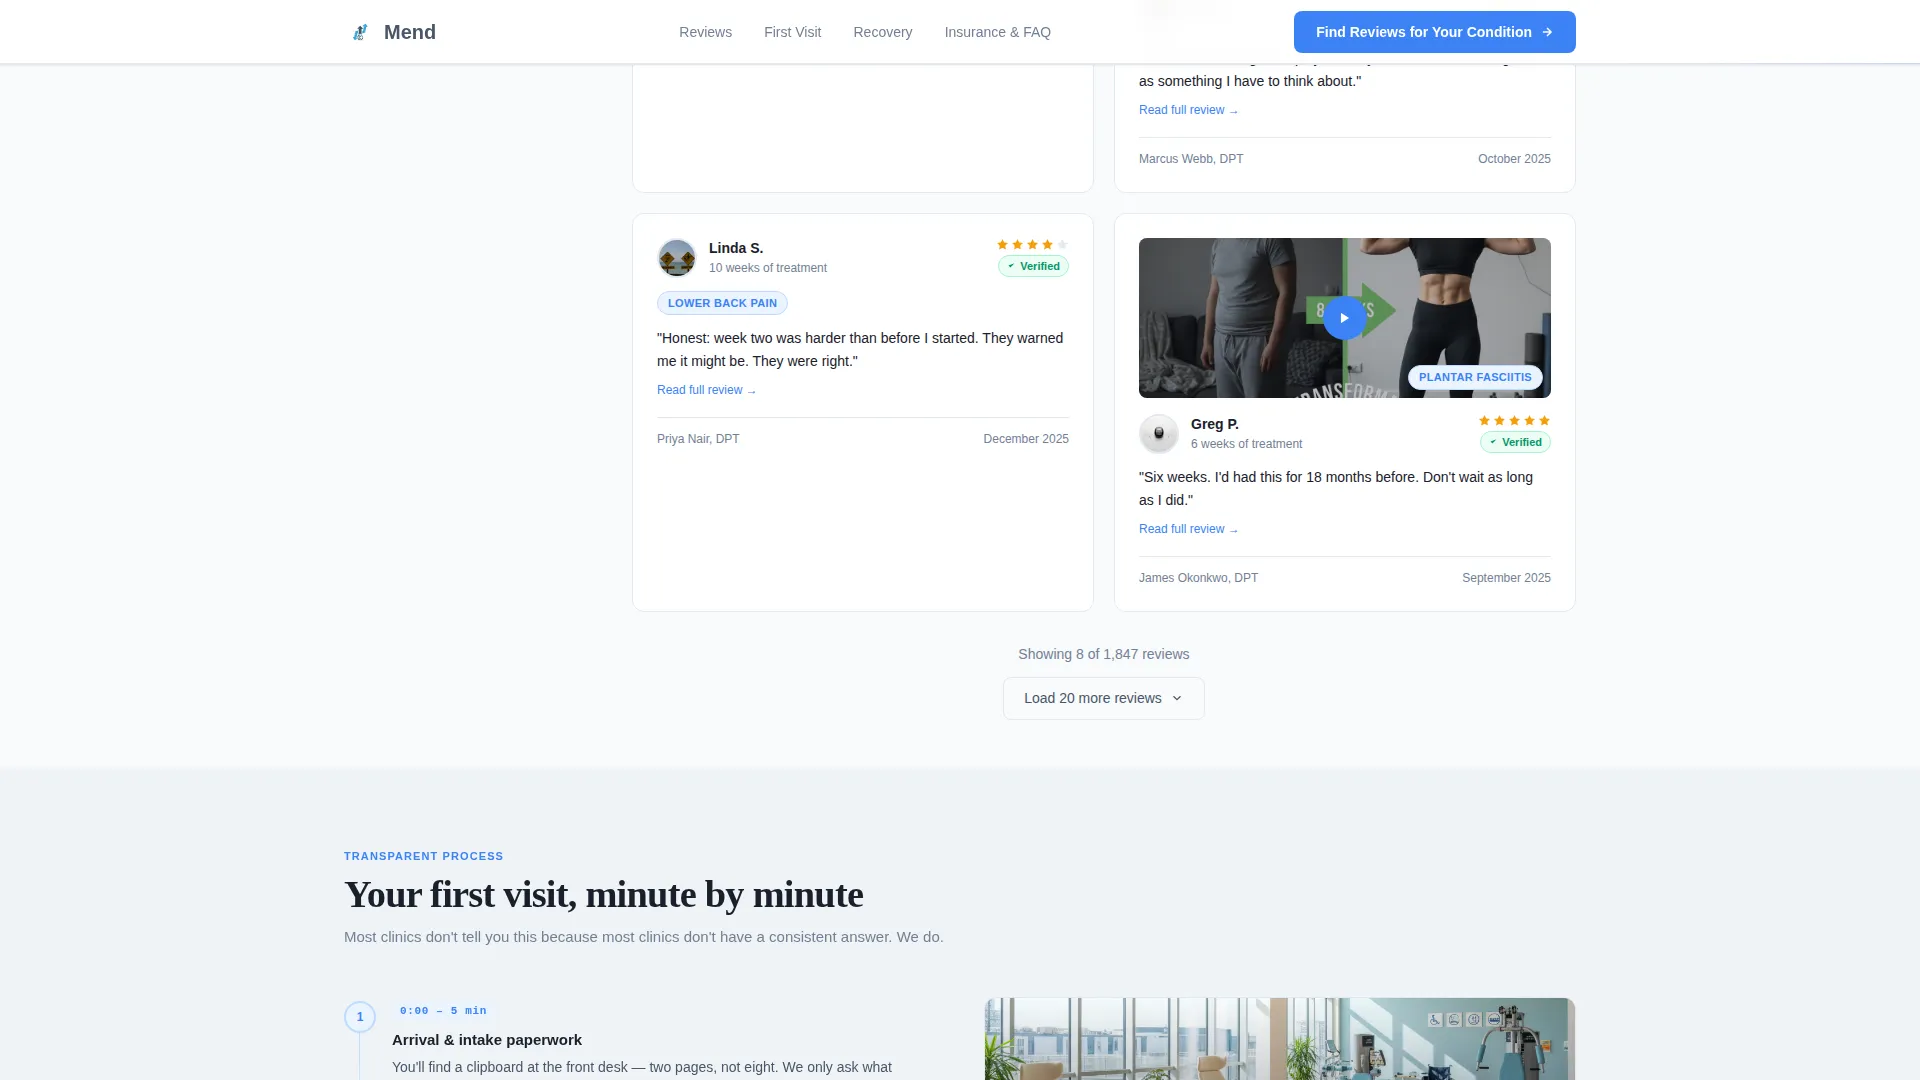
Task: Click the December 2025 date
Action: [x=1025, y=439]
